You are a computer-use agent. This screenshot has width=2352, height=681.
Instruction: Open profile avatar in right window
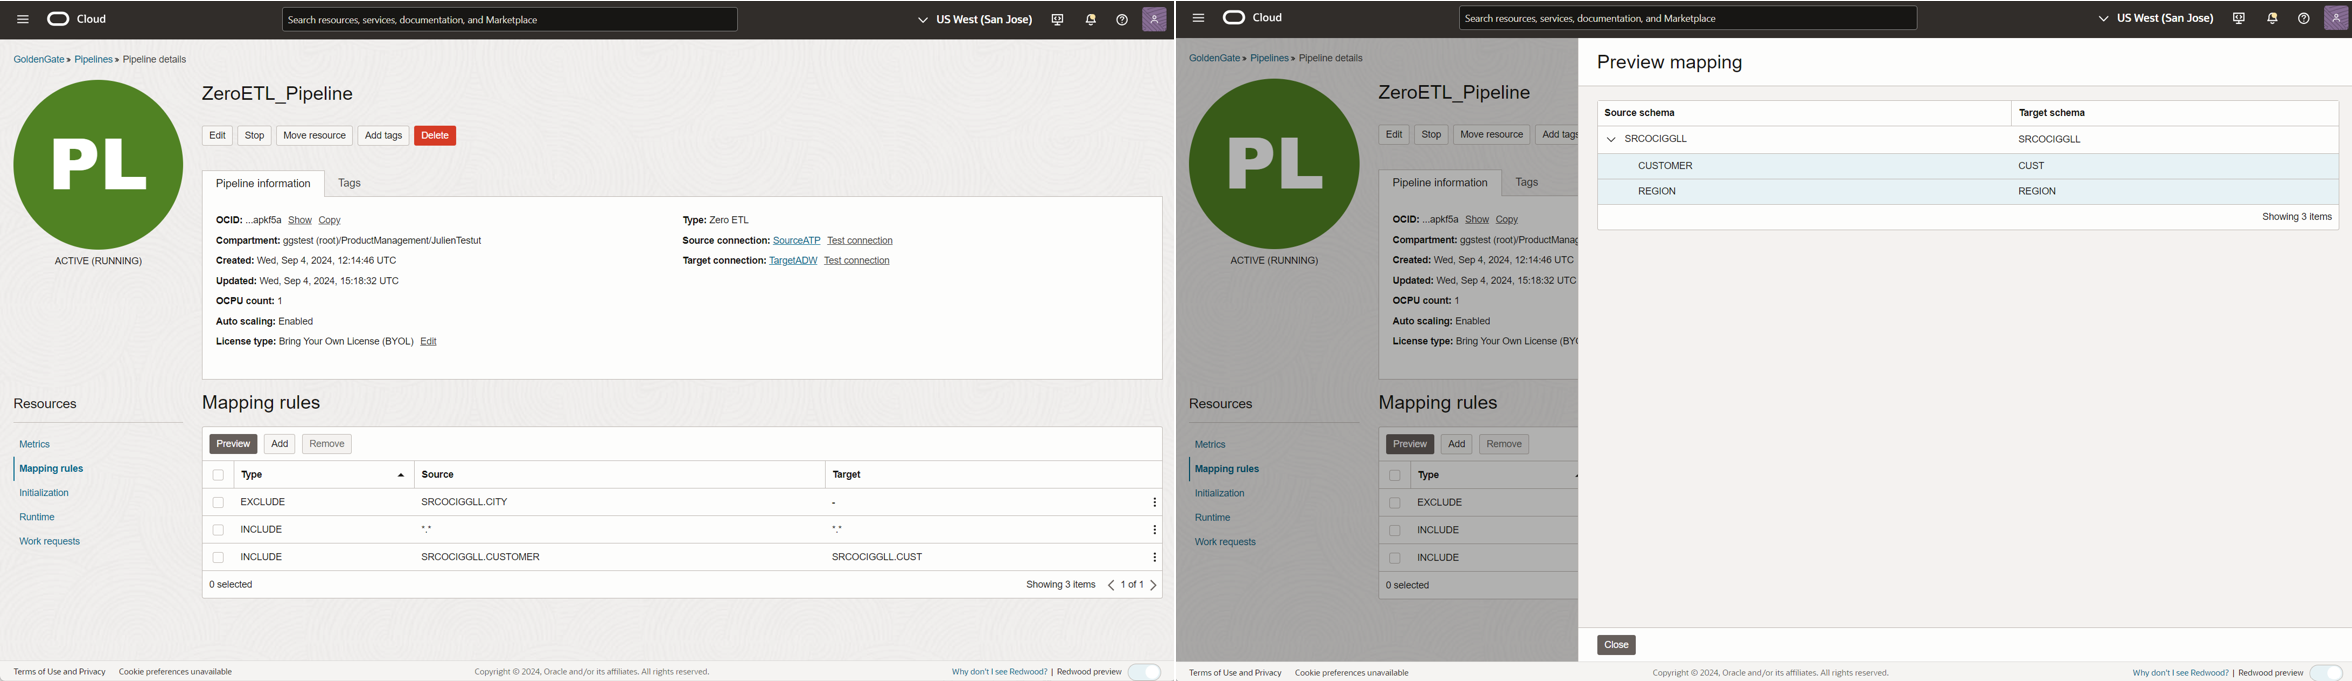[2336, 18]
